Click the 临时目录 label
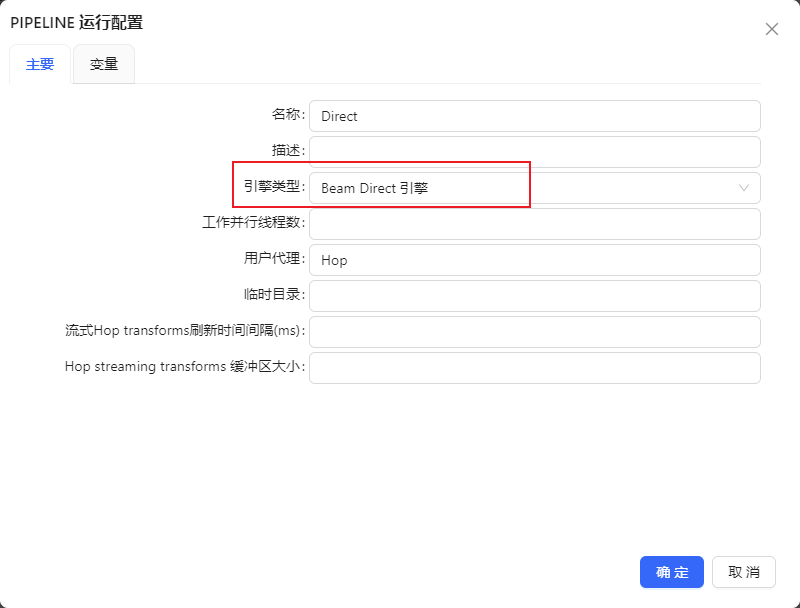 tap(273, 295)
